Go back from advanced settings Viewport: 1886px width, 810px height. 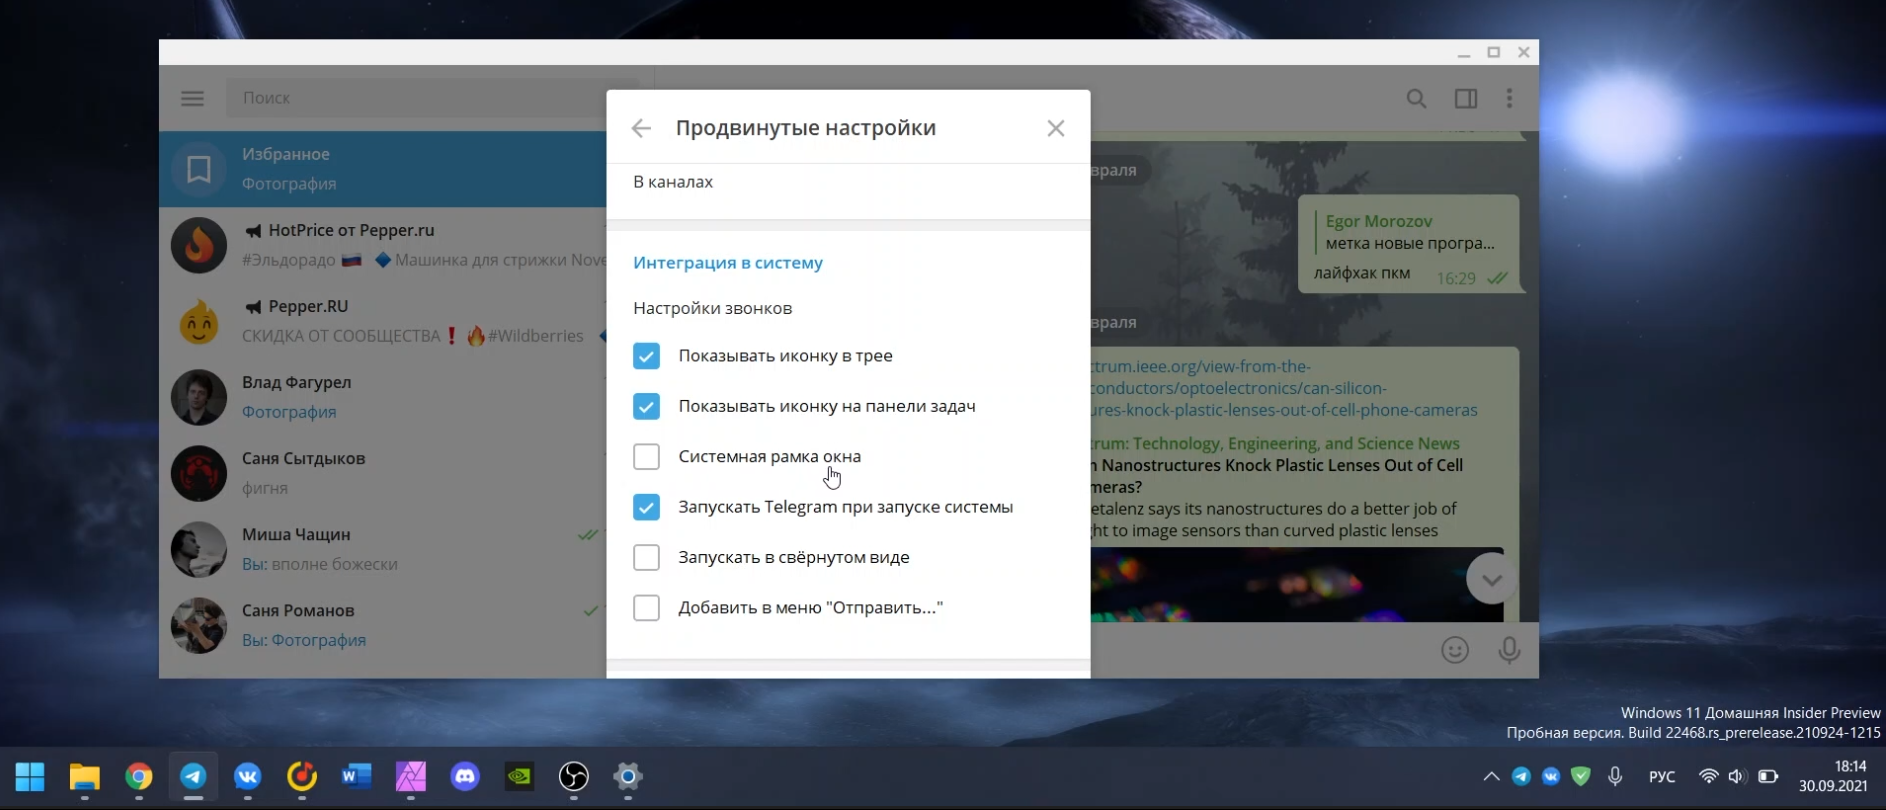[641, 128]
